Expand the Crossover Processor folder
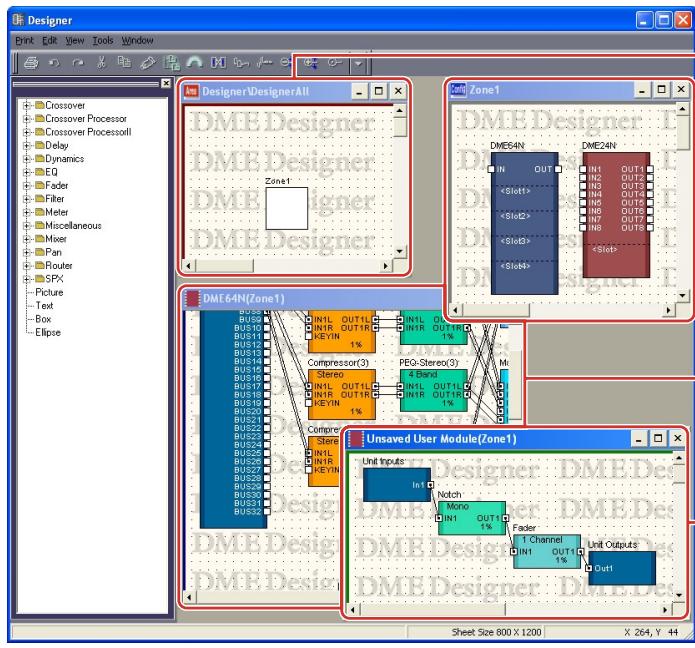The image size is (695, 648). click(27, 119)
